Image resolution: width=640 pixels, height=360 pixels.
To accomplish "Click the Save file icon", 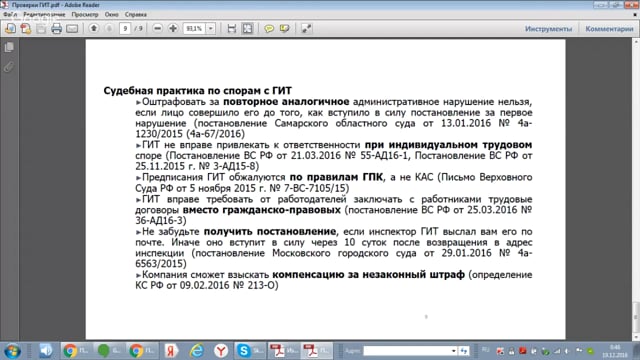I will click(x=41, y=29).
